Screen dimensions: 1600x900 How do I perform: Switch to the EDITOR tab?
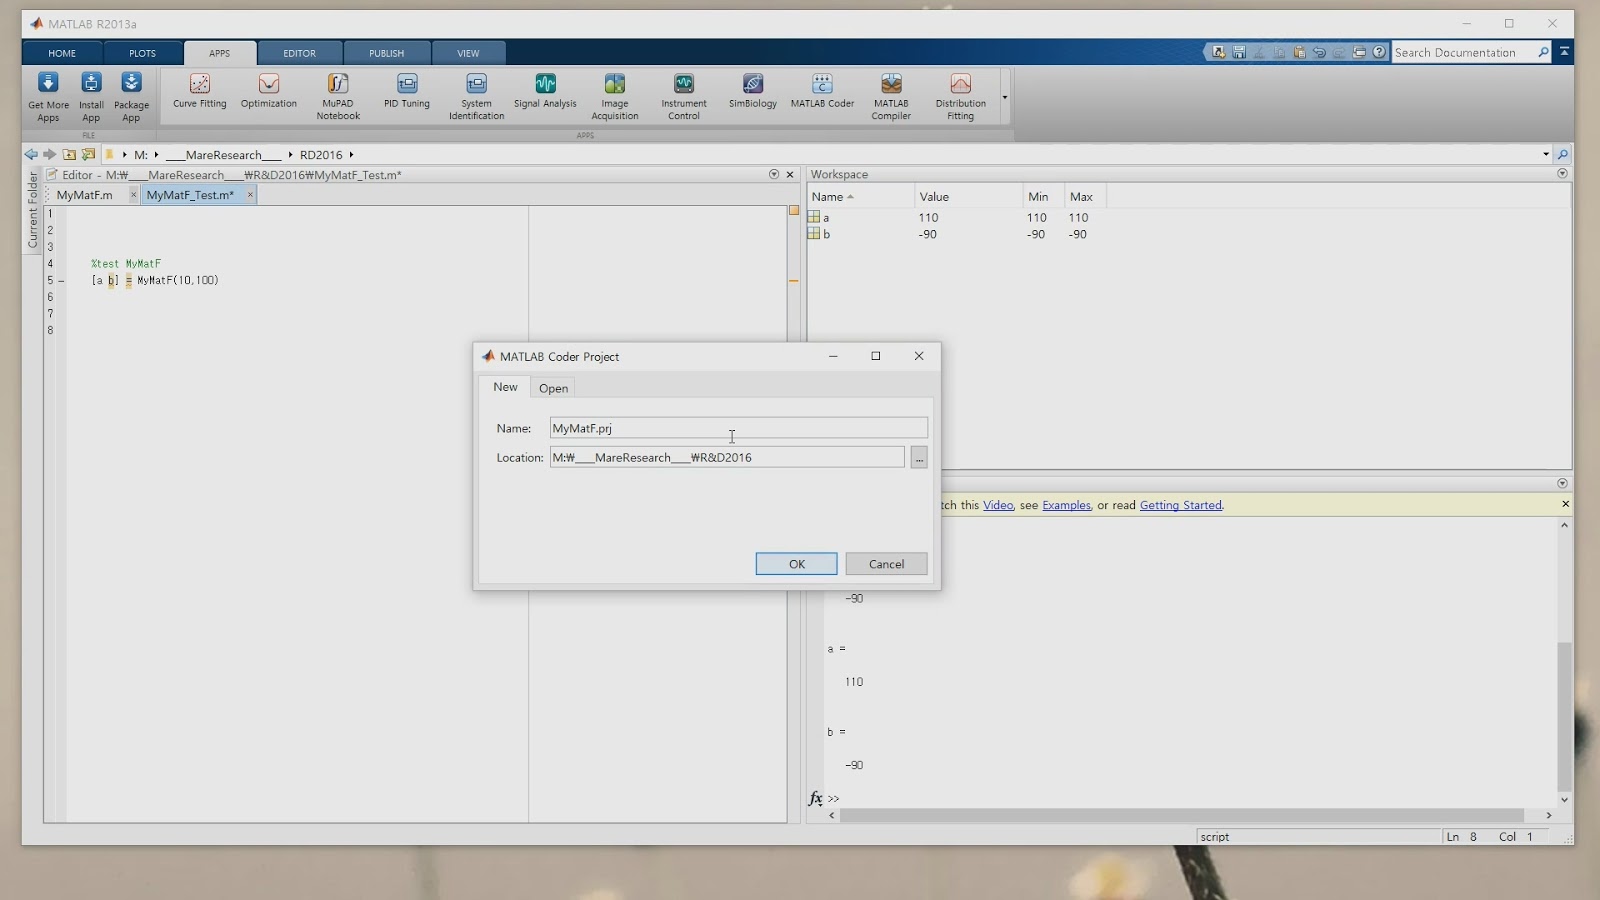(299, 53)
